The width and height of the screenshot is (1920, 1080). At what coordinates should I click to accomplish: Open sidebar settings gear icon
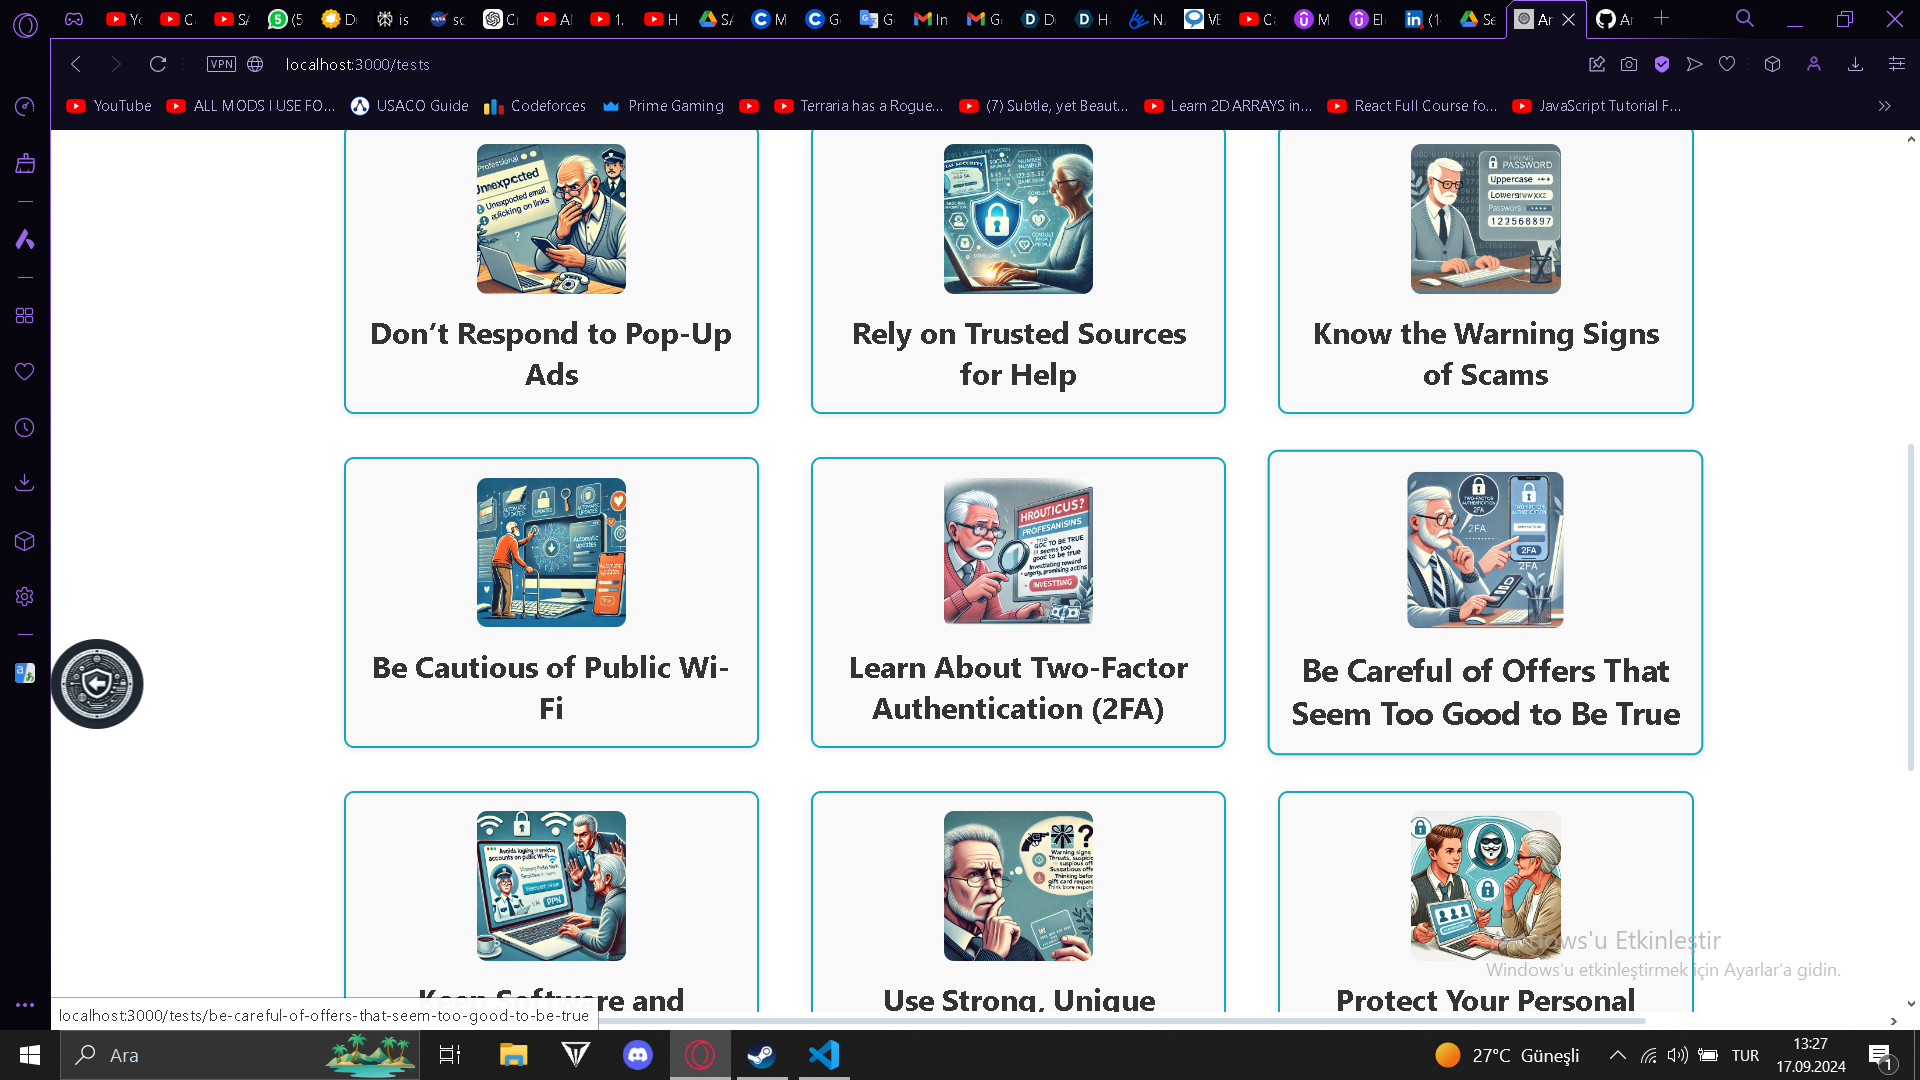(x=25, y=597)
